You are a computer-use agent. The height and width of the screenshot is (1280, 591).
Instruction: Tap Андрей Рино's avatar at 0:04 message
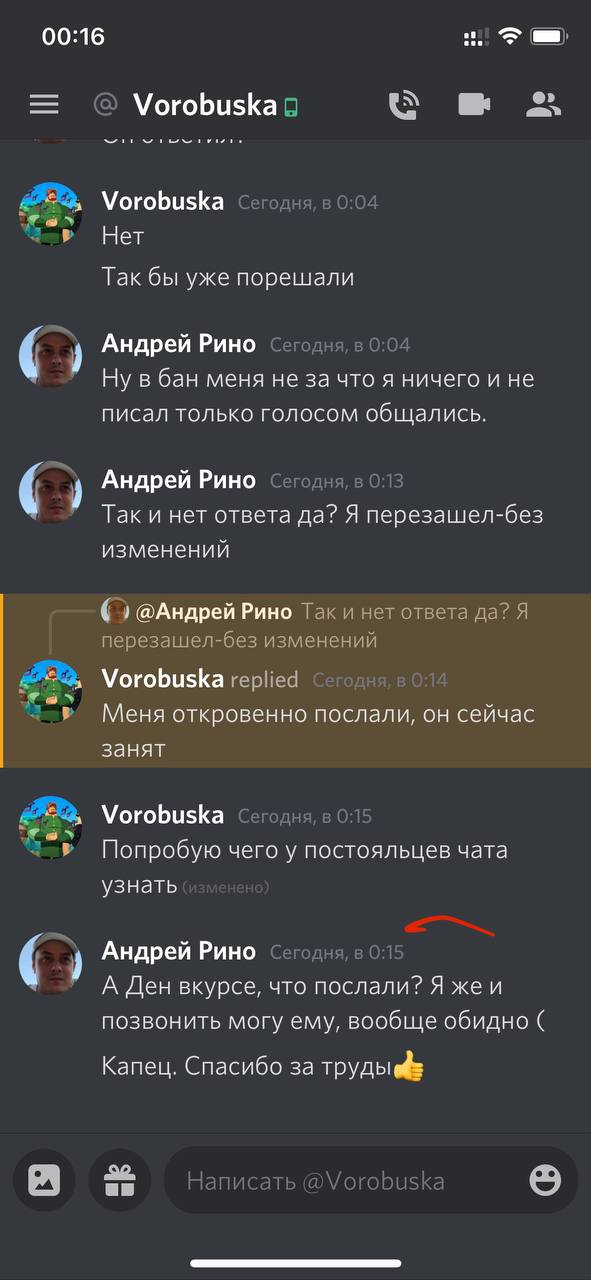[x=50, y=356]
